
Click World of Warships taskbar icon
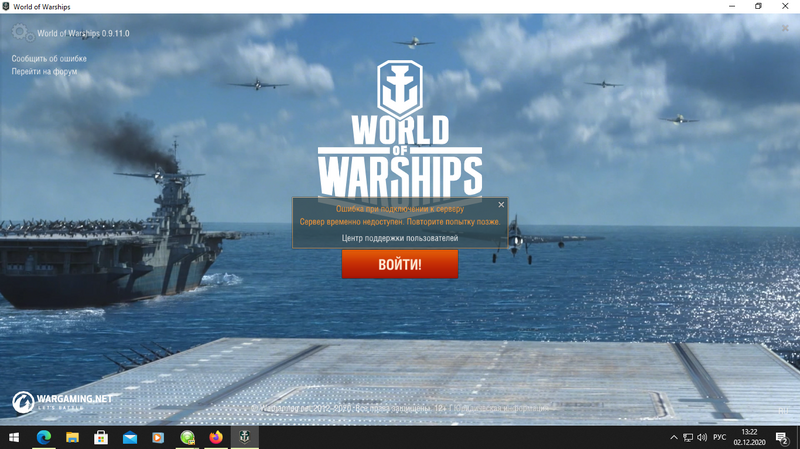pyautogui.click(x=245, y=437)
